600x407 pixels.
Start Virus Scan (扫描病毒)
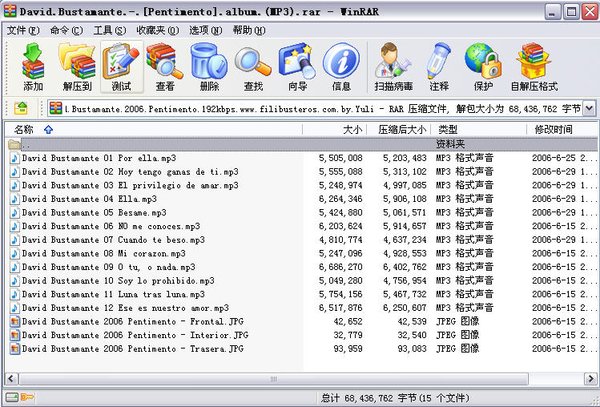pyautogui.click(x=393, y=67)
